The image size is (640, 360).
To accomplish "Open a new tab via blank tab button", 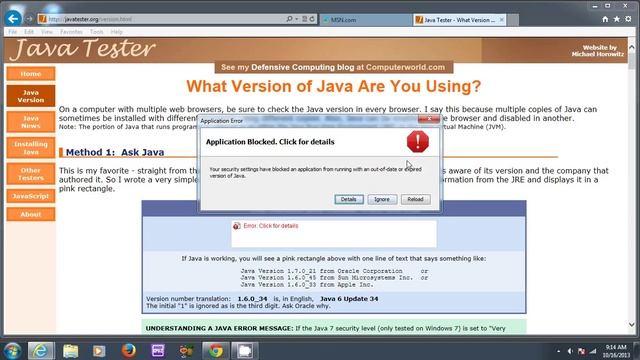I will pos(513,20).
